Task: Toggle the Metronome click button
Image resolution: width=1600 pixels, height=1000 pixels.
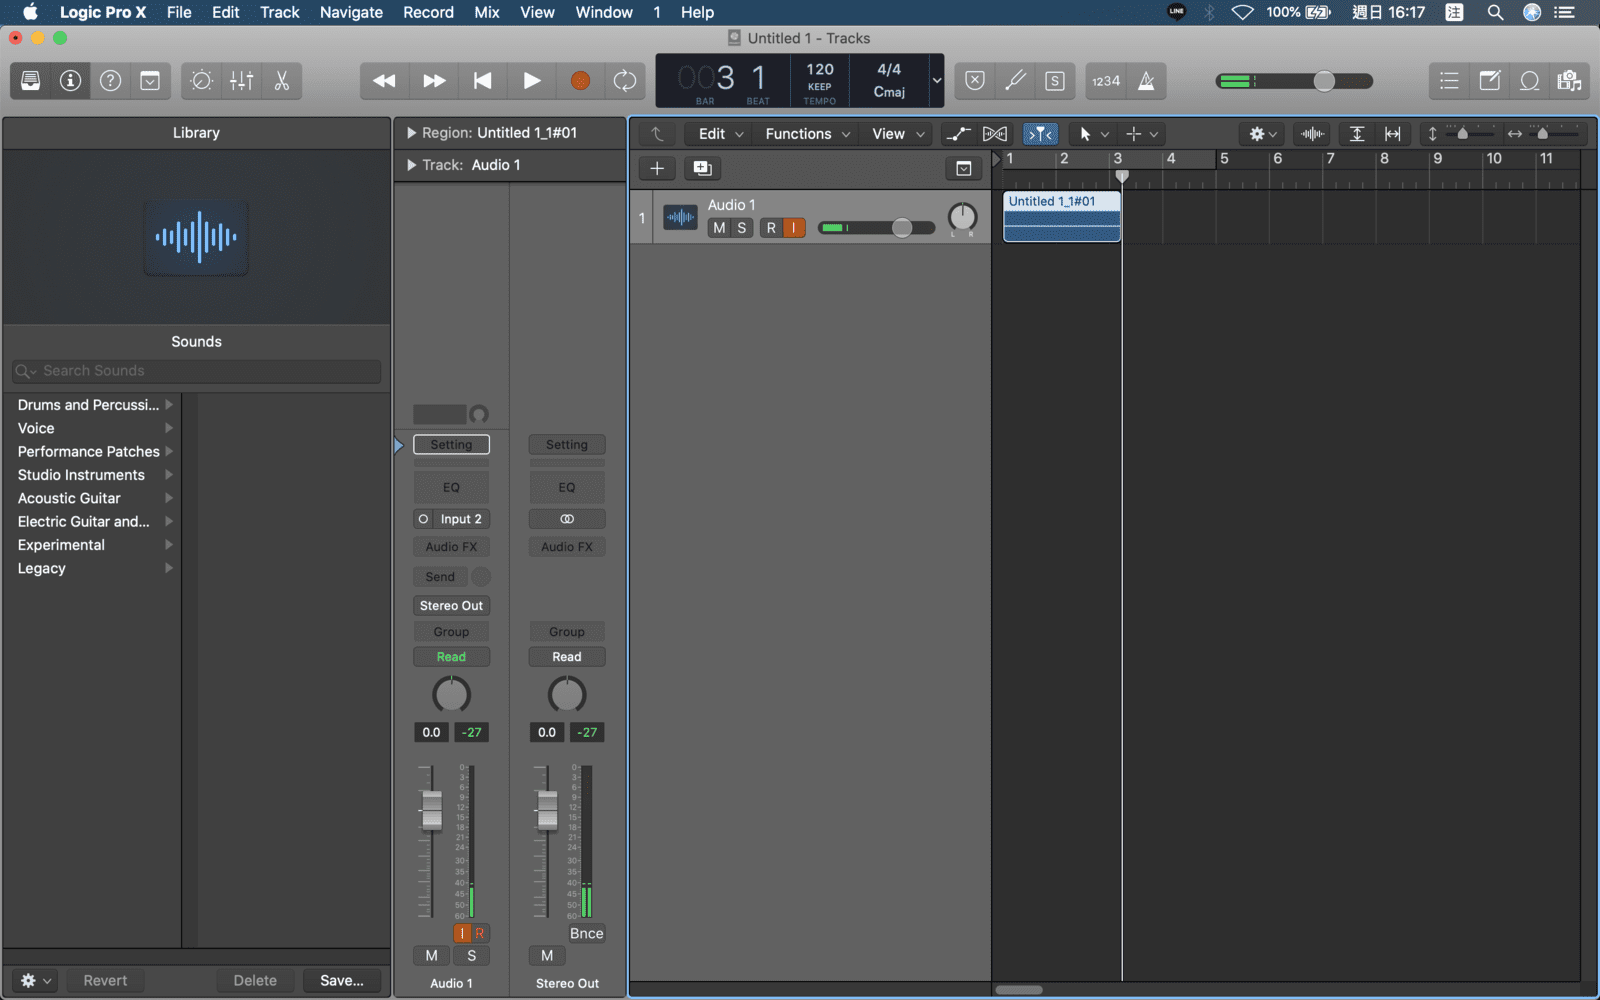Action: [x=1147, y=81]
